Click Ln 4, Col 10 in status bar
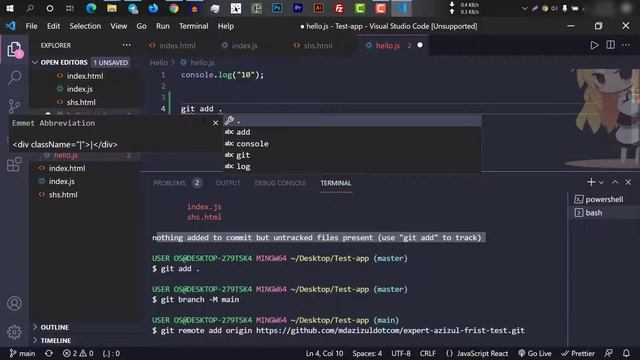This screenshot has width=640, height=360. 324,353
